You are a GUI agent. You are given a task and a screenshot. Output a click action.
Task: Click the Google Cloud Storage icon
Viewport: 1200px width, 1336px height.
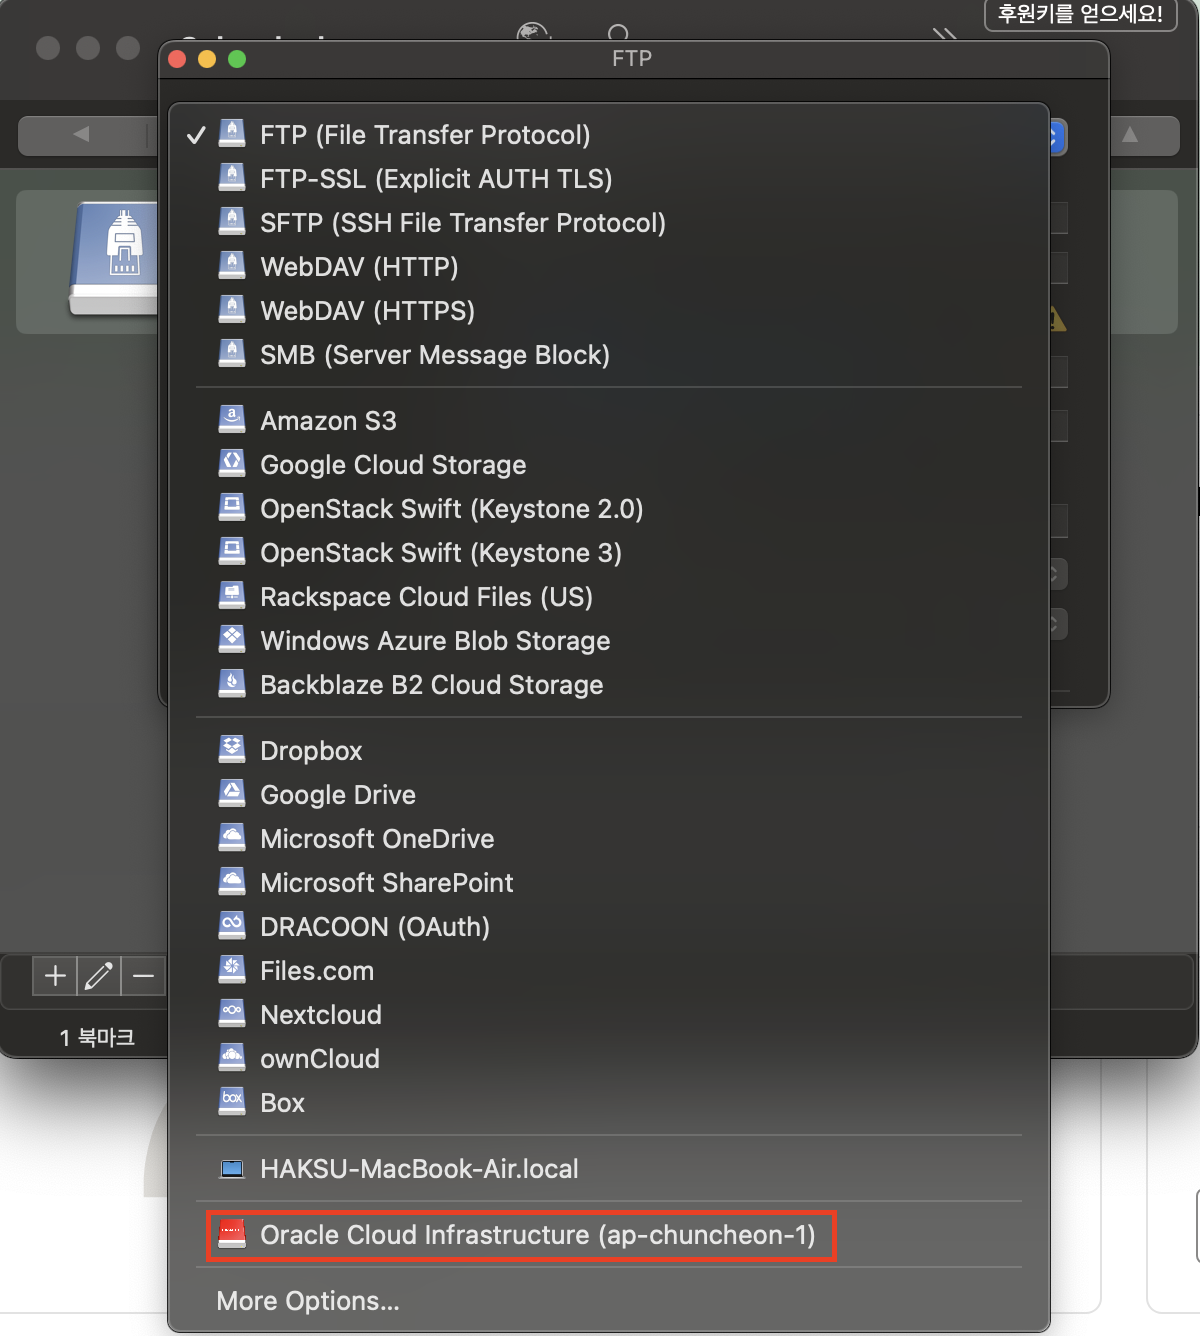point(232,464)
